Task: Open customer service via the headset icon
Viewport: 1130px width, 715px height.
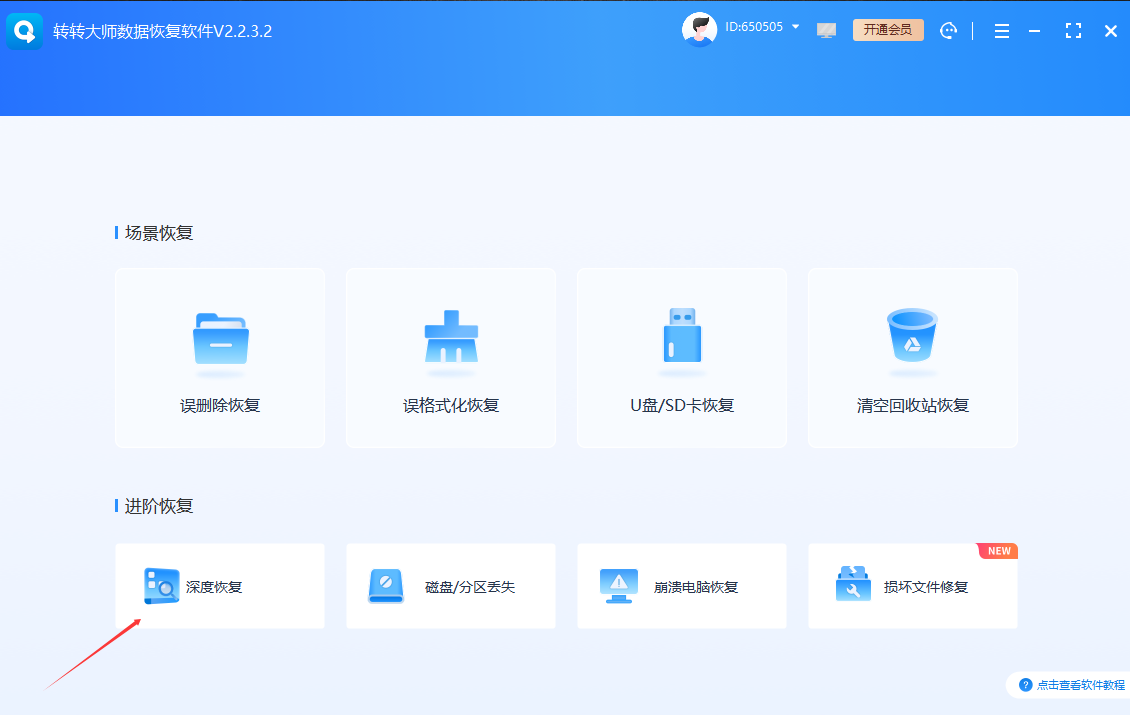Action: point(948,30)
